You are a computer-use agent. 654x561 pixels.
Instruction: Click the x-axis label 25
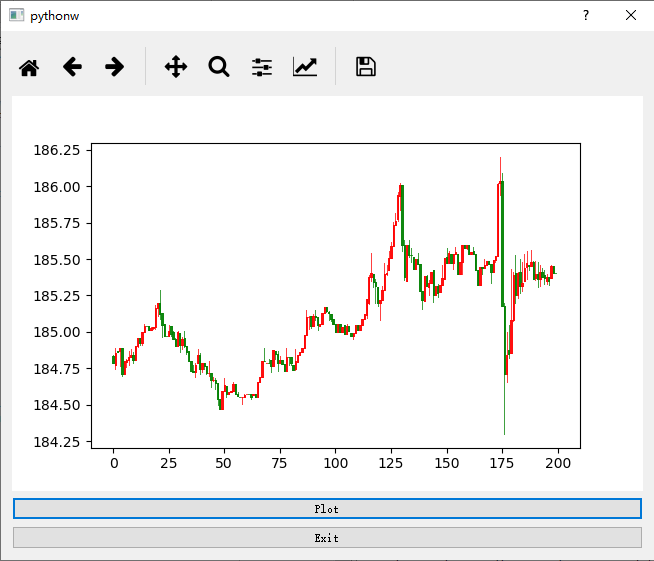[169, 463]
